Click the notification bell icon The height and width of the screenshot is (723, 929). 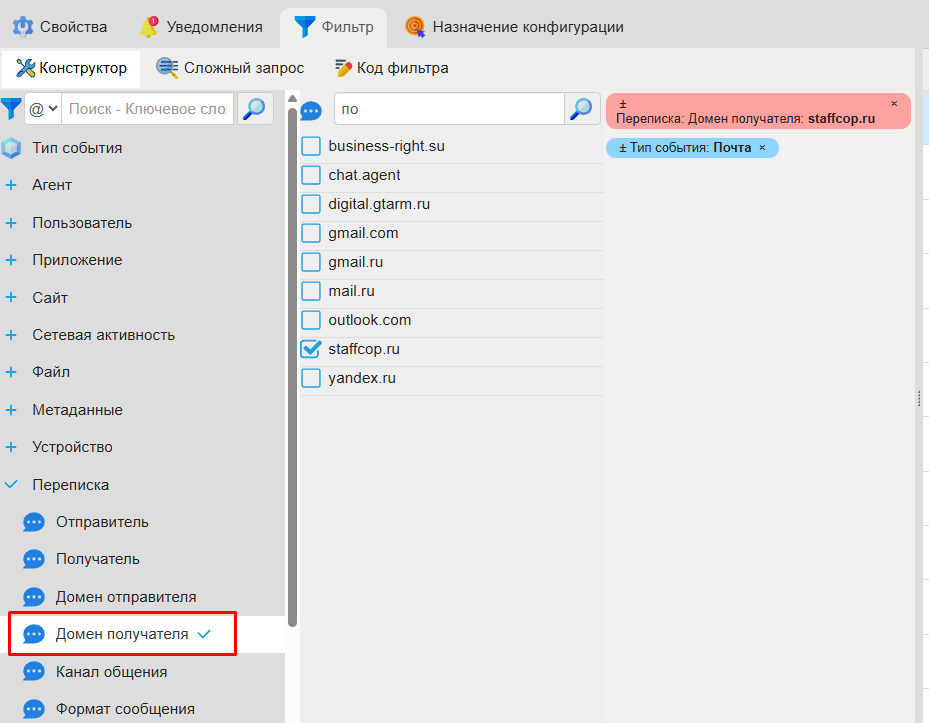point(148,27)
